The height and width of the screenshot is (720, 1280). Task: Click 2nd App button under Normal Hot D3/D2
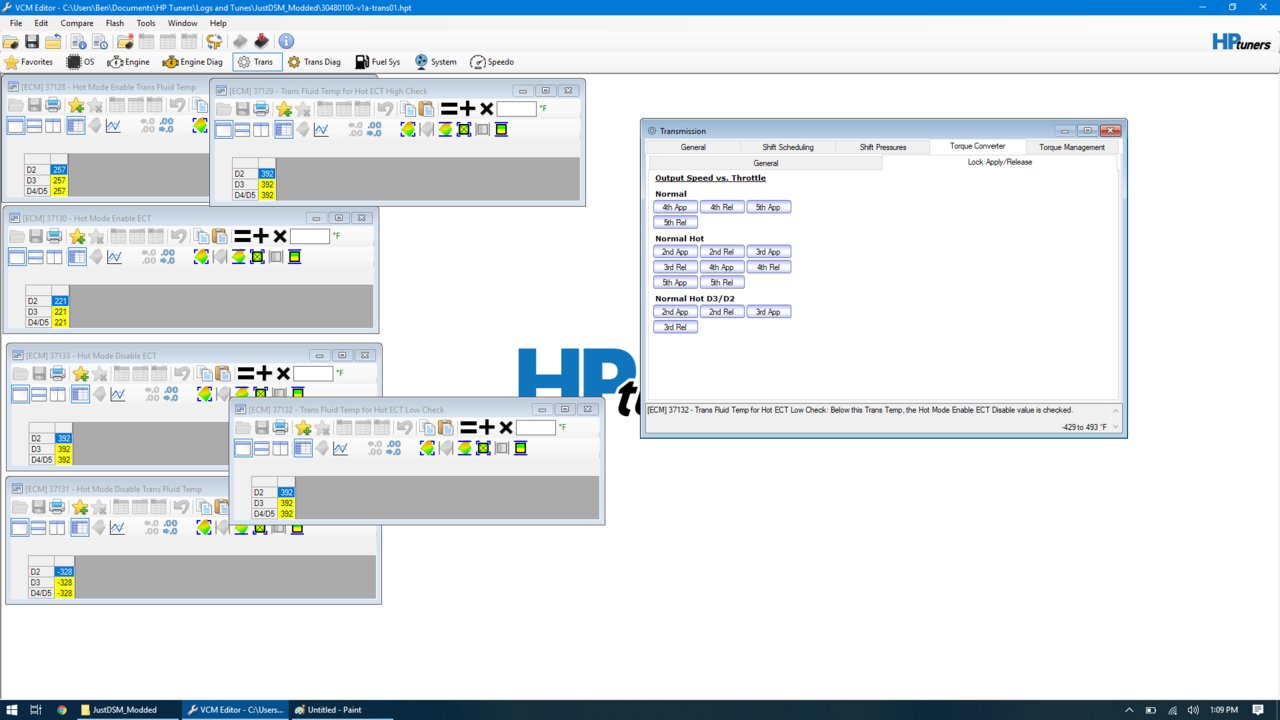click(675, 312)
